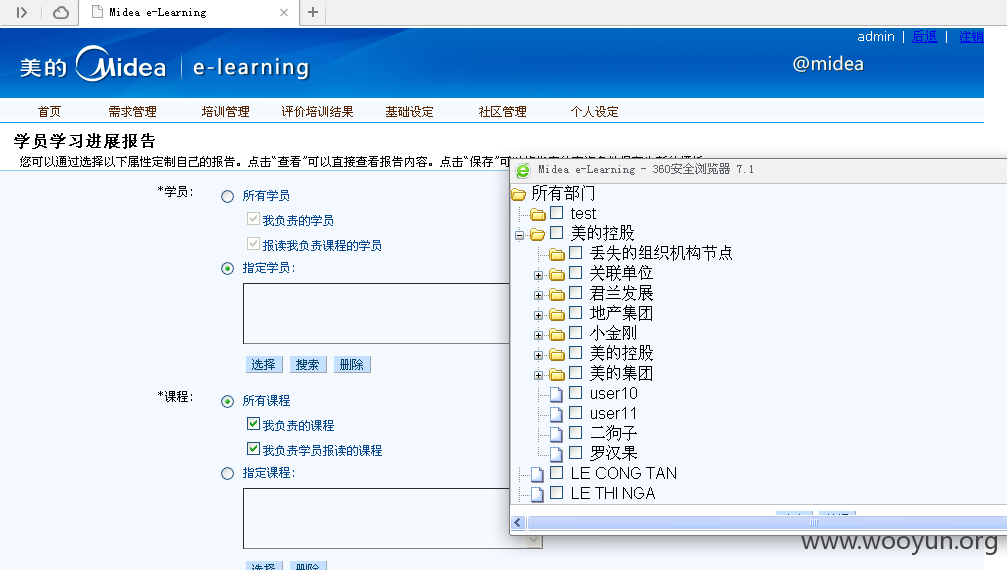Screen dimensions: 1007x570
Task: Check the test department checkbox
Action: point(557,212)
